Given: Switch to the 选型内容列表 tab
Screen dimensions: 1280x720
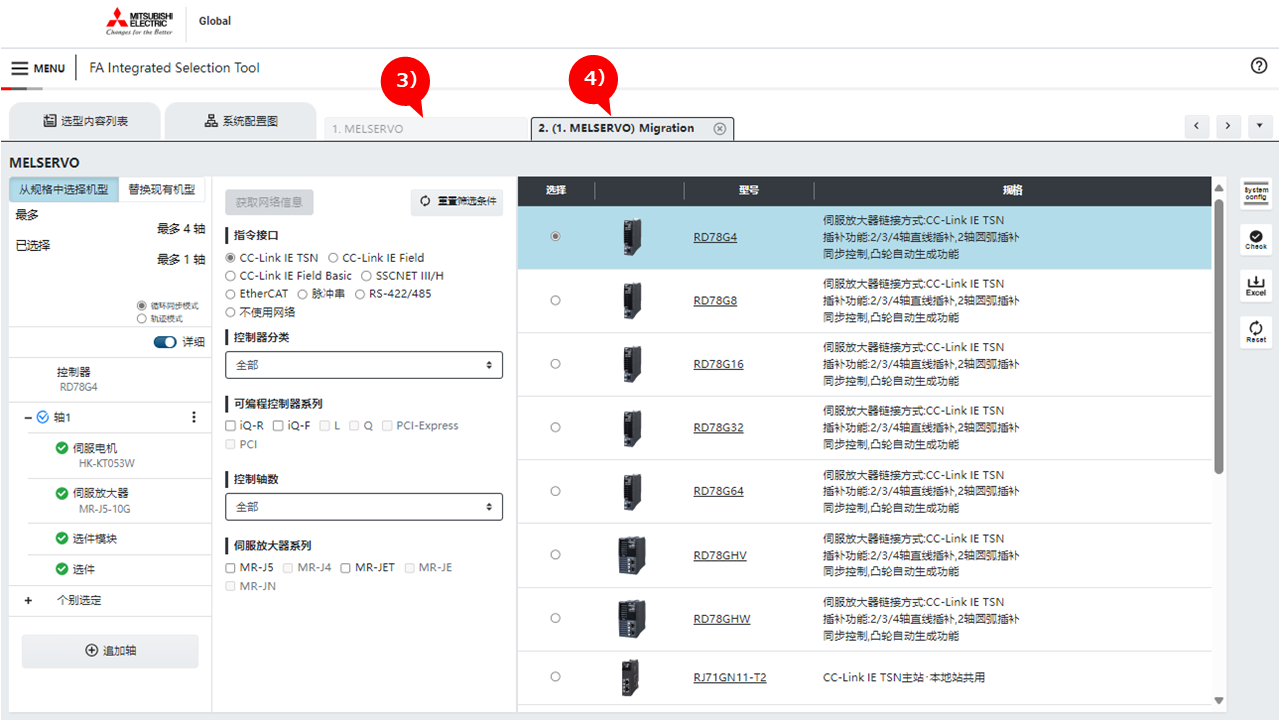Looking at the screenshot, I should pyautogui.click(x=84, y=121).
